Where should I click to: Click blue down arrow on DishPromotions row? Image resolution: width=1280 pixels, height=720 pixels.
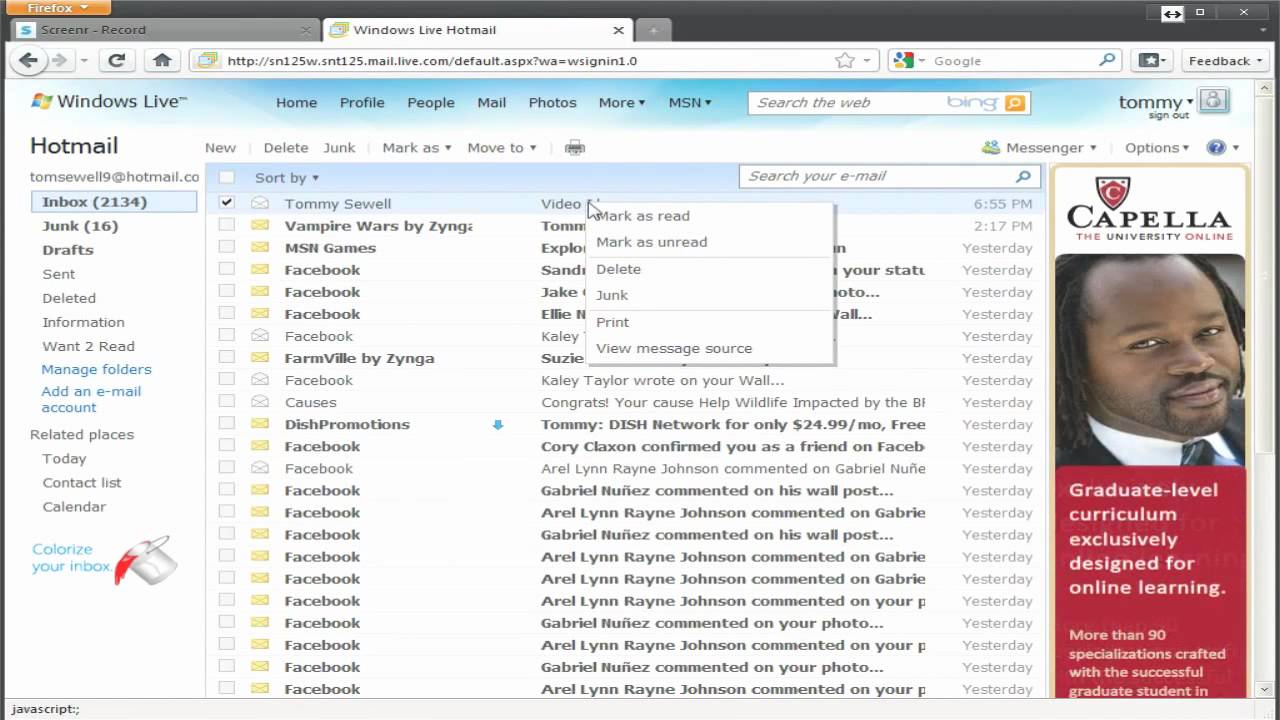pos(498,424)
